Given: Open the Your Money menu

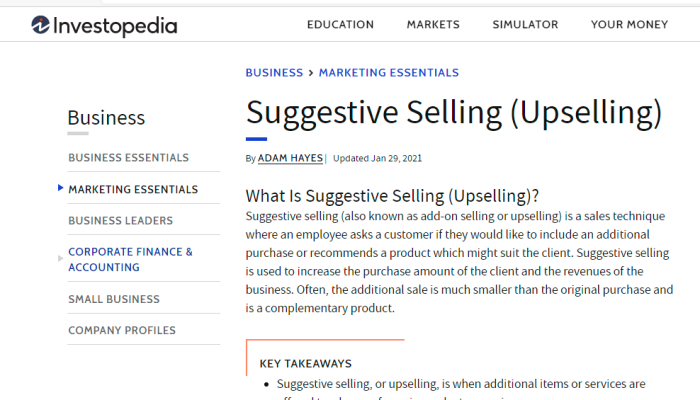Looking at the screenshot, I should [629, 25].
